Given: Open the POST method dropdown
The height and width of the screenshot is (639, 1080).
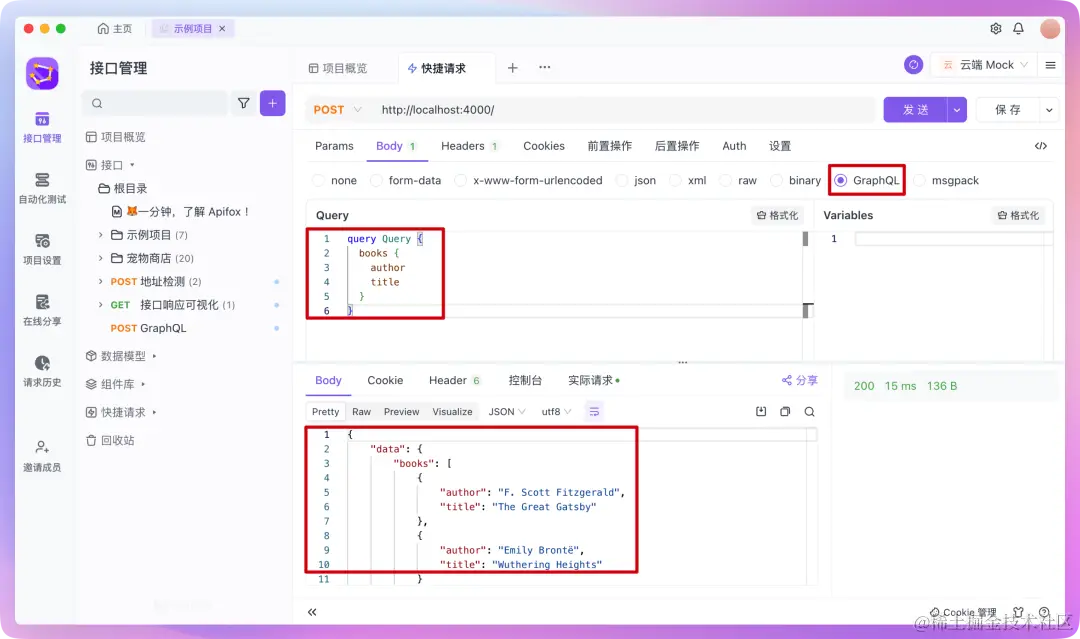Looking at the screenshot, I should coord(338,109).
